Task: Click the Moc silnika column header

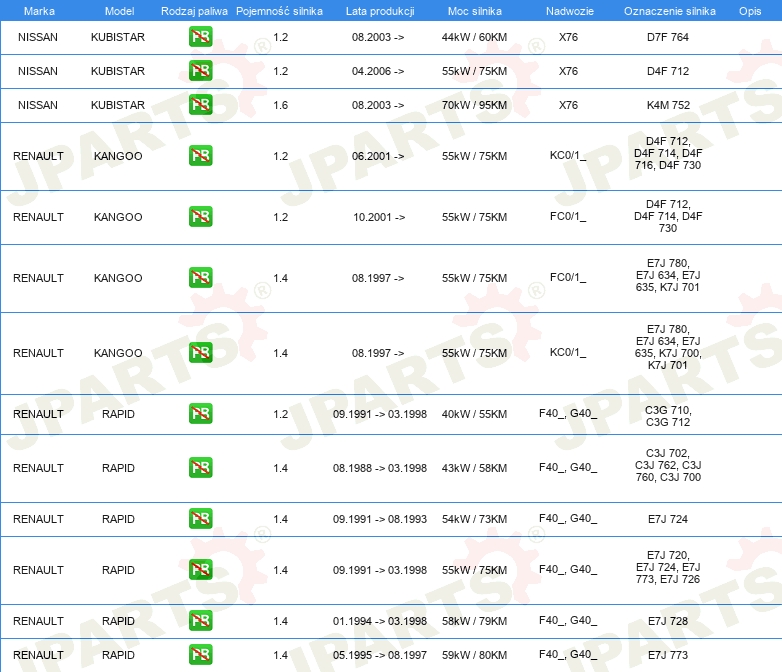Action: point(475,11)
